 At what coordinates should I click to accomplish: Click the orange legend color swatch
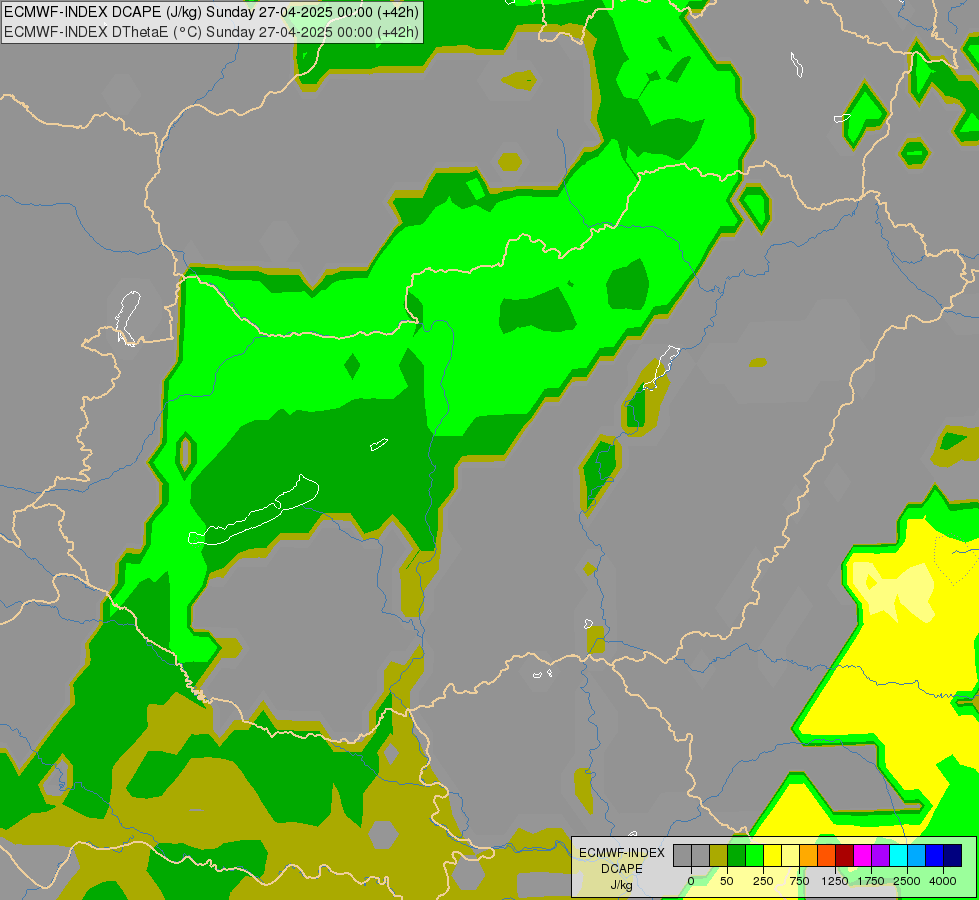tap(809, 855)
